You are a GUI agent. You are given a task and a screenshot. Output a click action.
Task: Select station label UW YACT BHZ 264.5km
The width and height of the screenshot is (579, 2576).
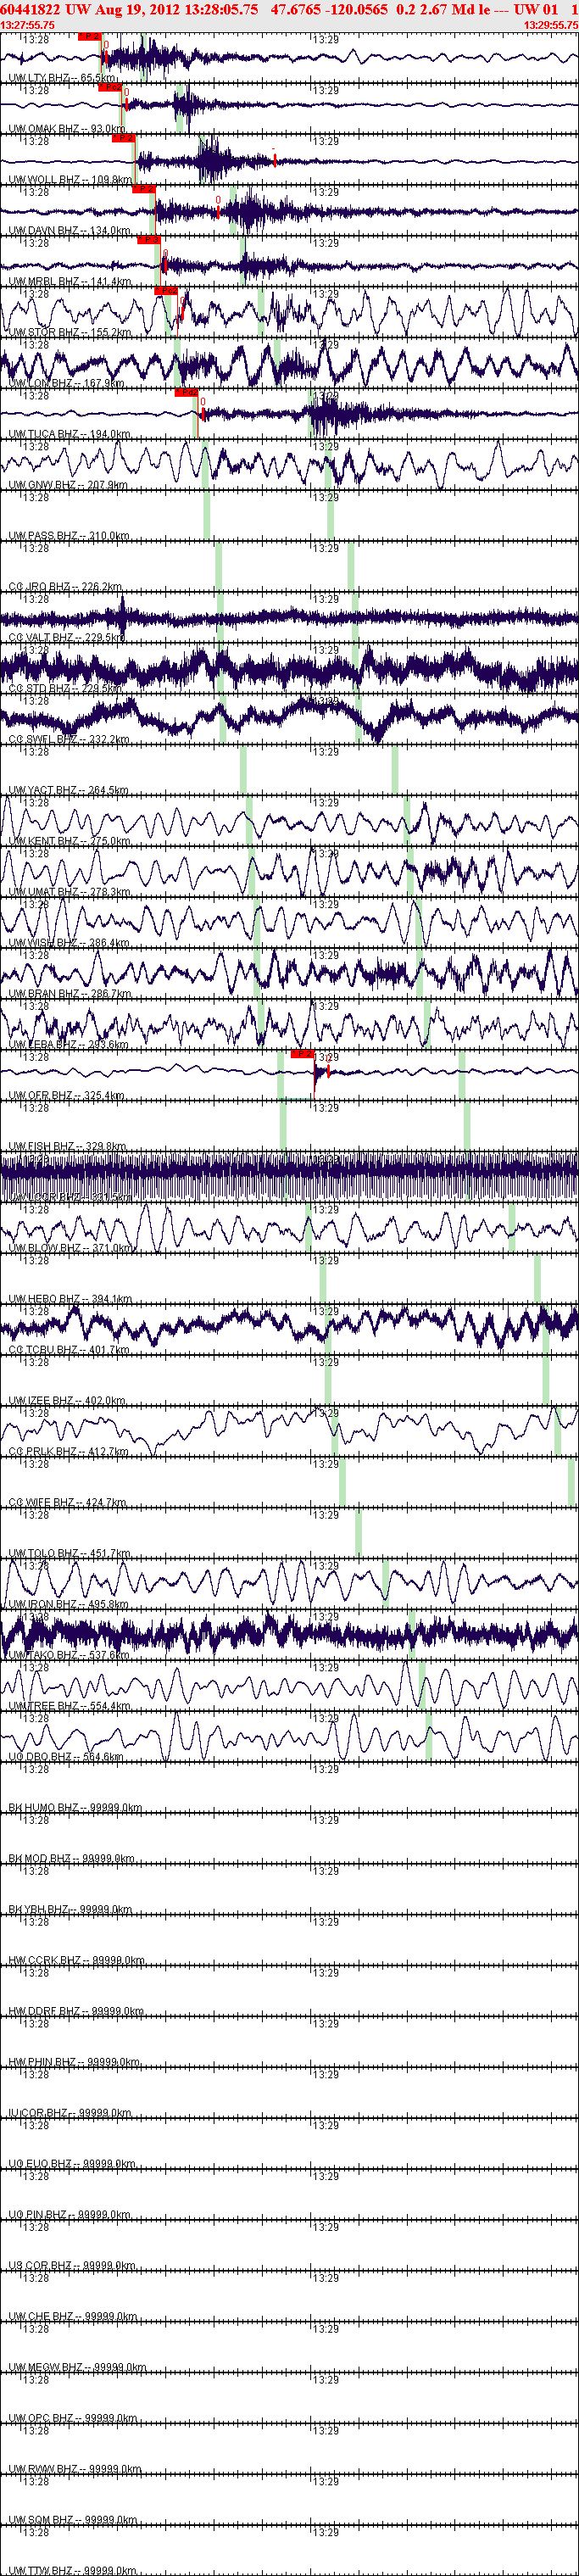[x=68, y=790]
